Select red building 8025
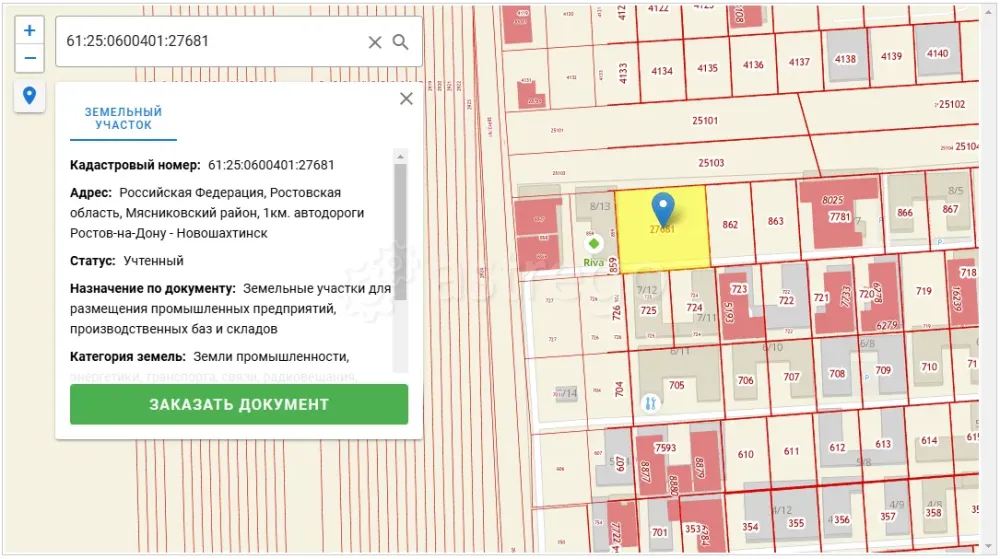Image resolution: width=1000 pixels, height=559 pixels. click(x=832, y=200)
